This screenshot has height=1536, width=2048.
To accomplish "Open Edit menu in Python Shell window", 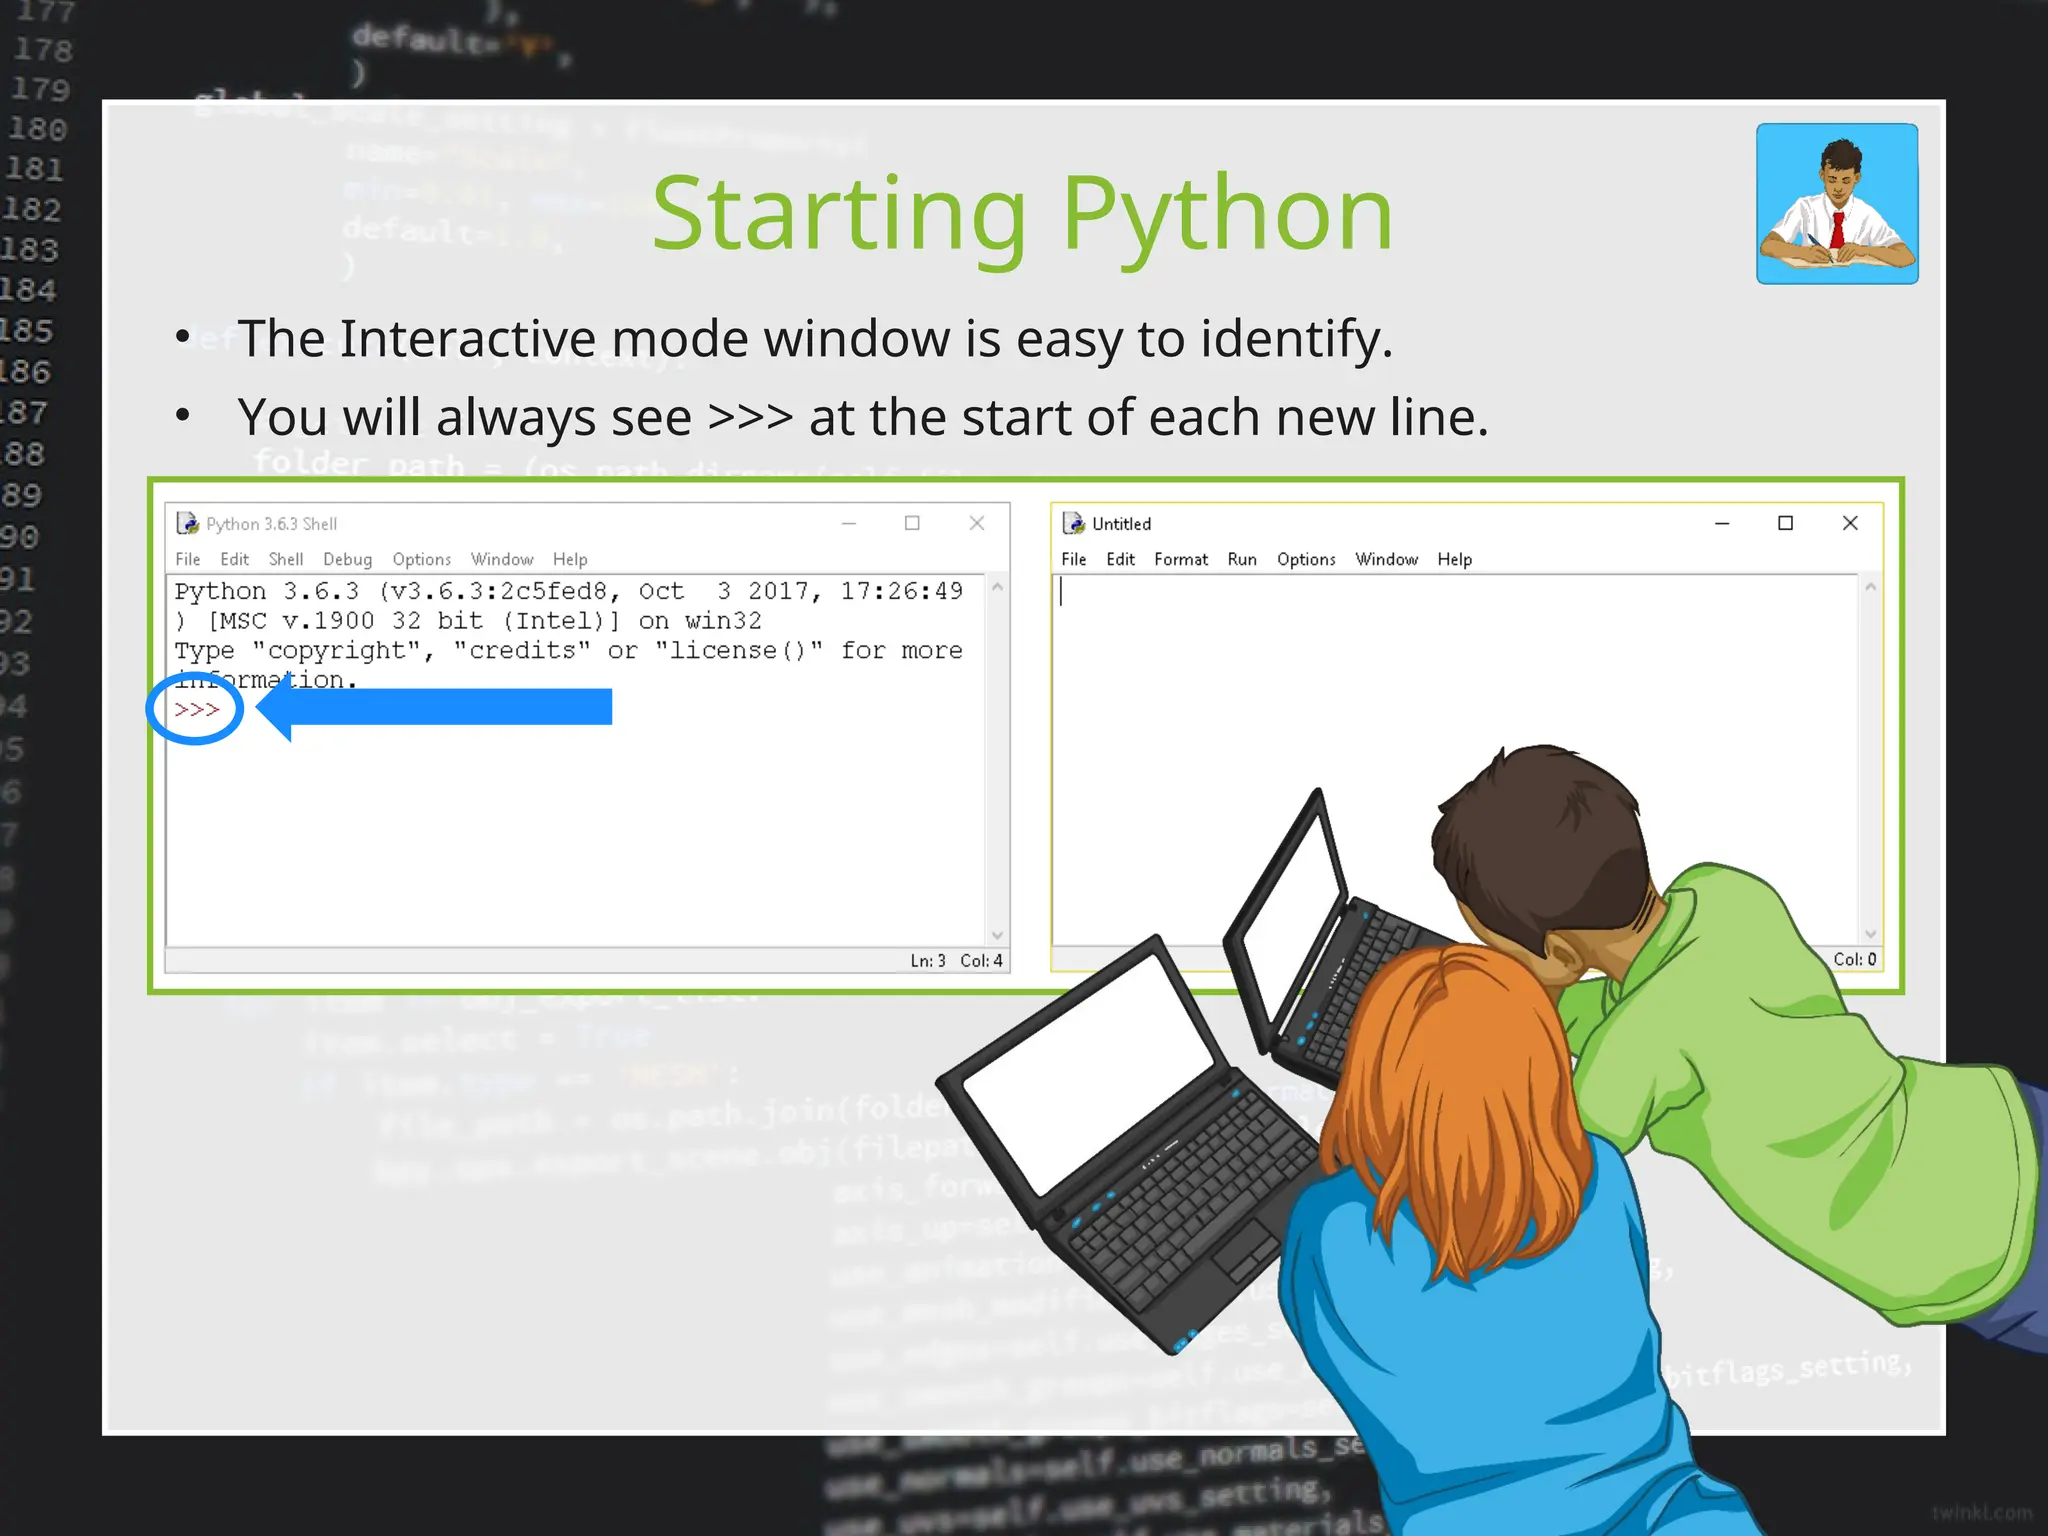I will (234, 559).
